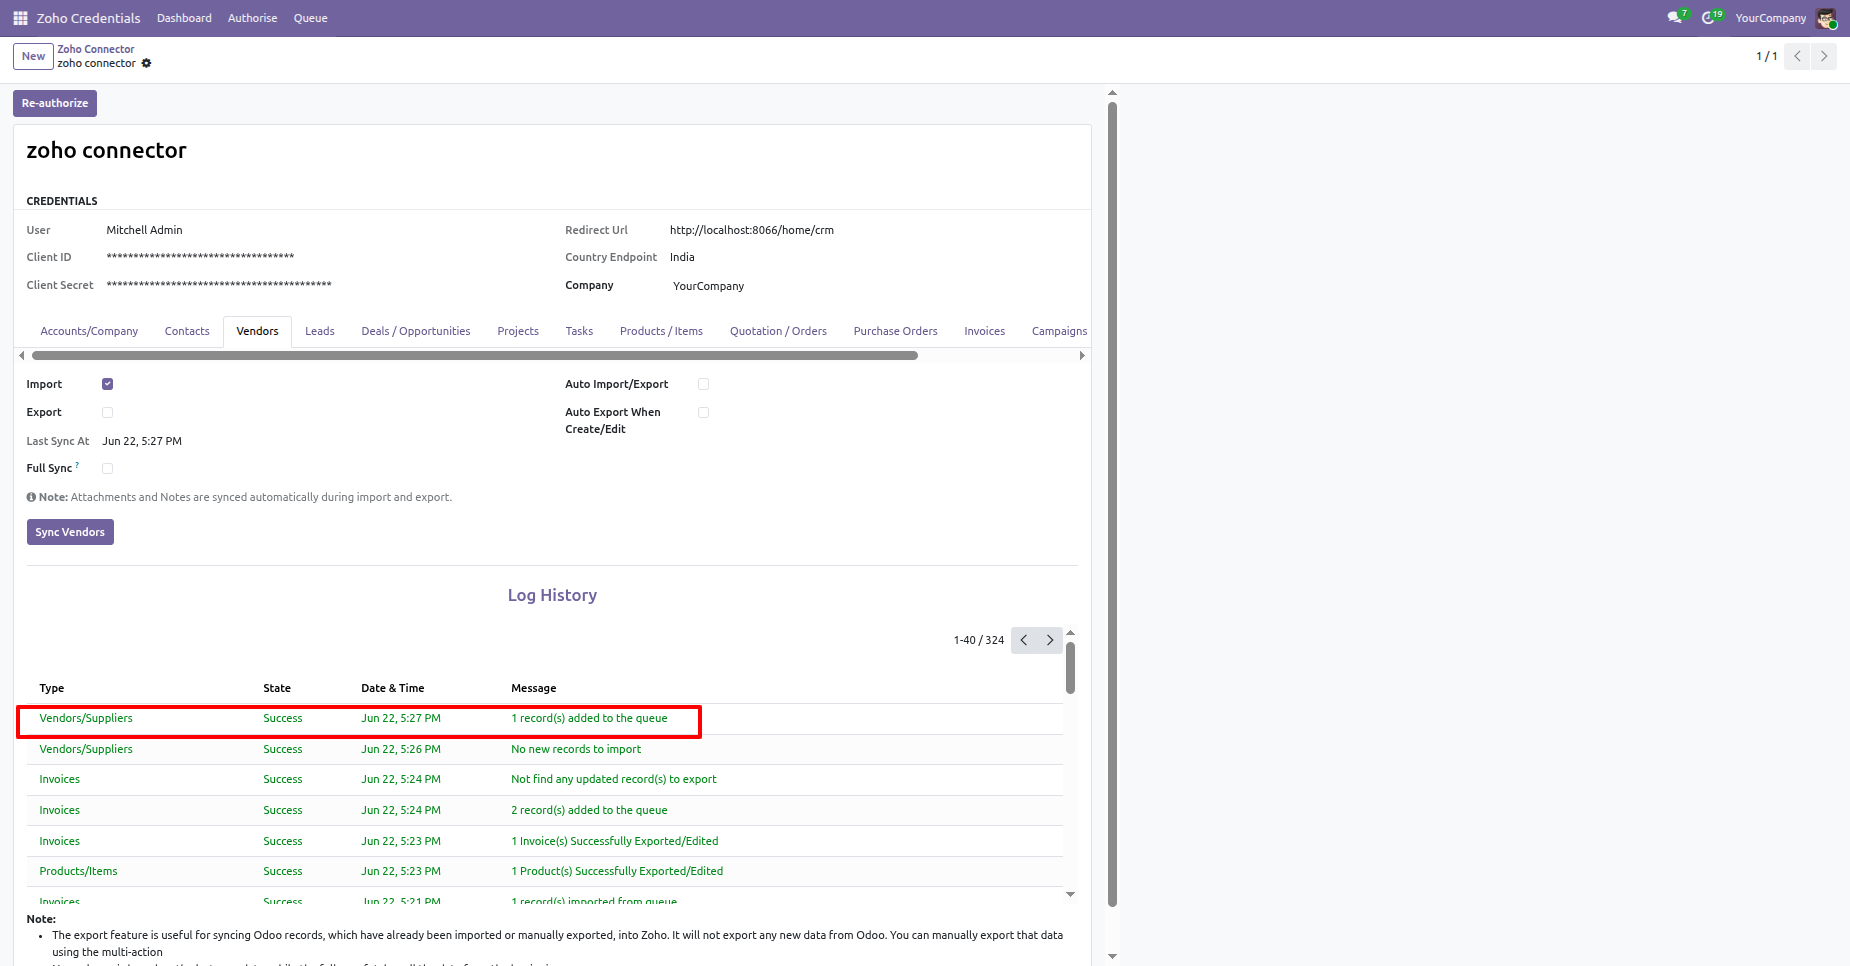Enable the Auto Import/Export checkbox
This screenshot has width=1850, height=966.
704,384
